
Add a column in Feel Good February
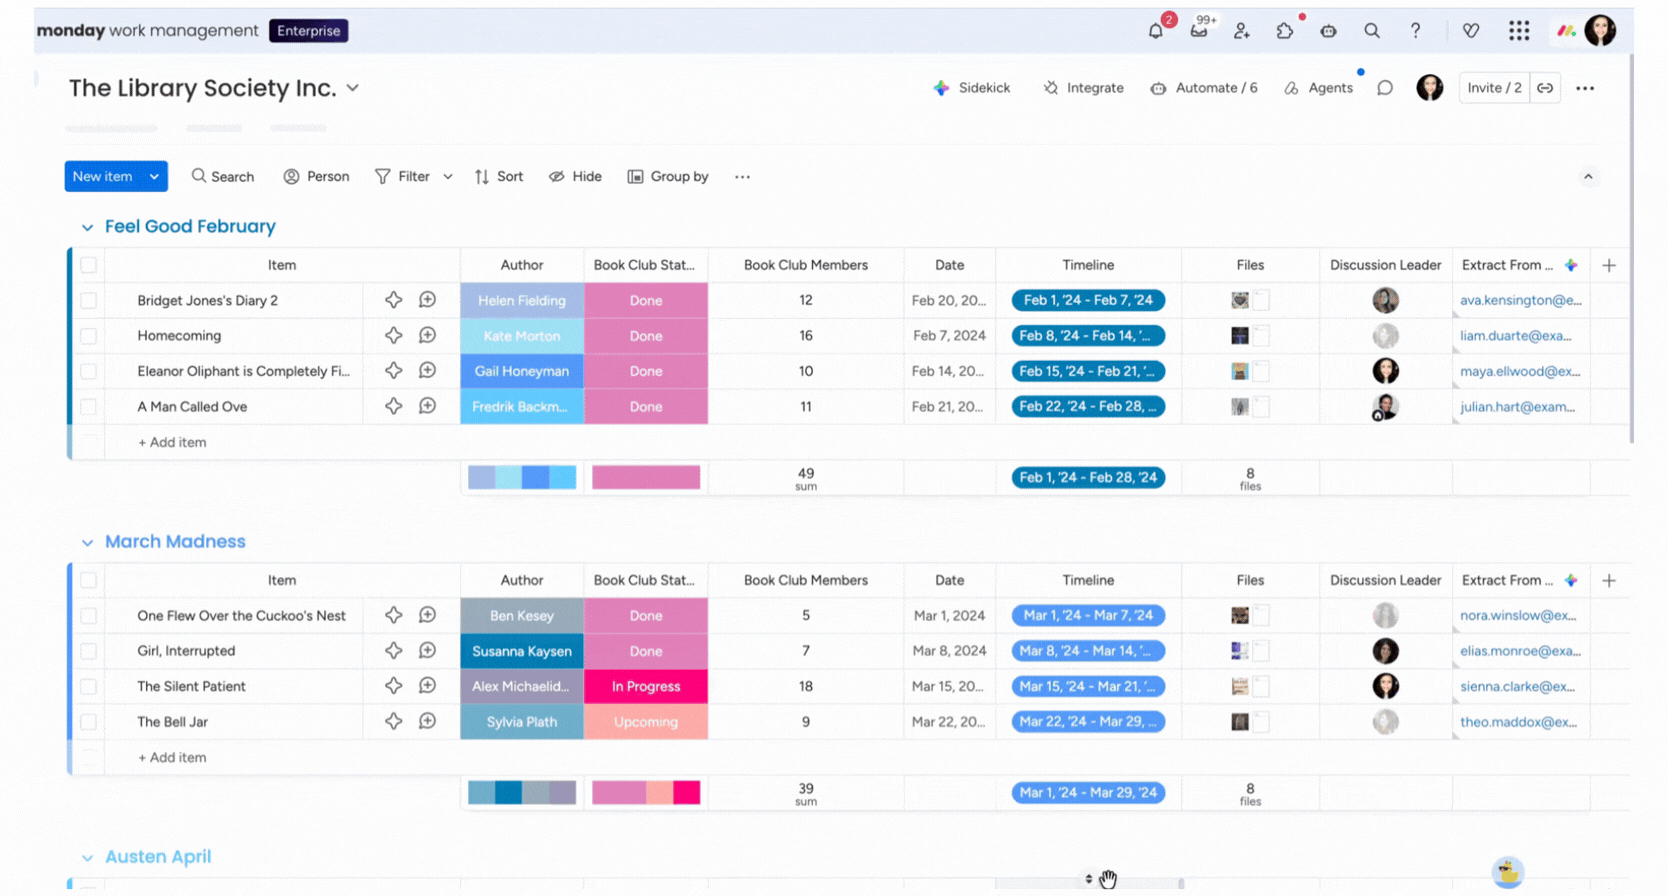pyautogui.click(x=1608, y=265)
